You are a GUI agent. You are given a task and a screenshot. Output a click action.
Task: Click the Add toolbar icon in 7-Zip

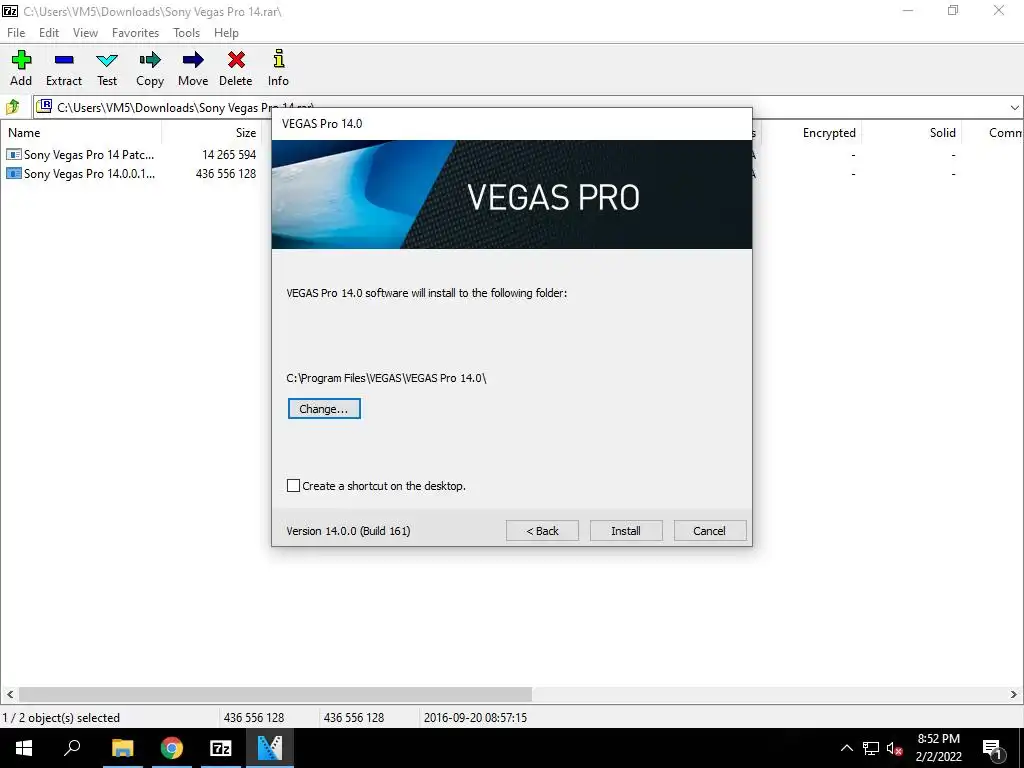(21, 68)
